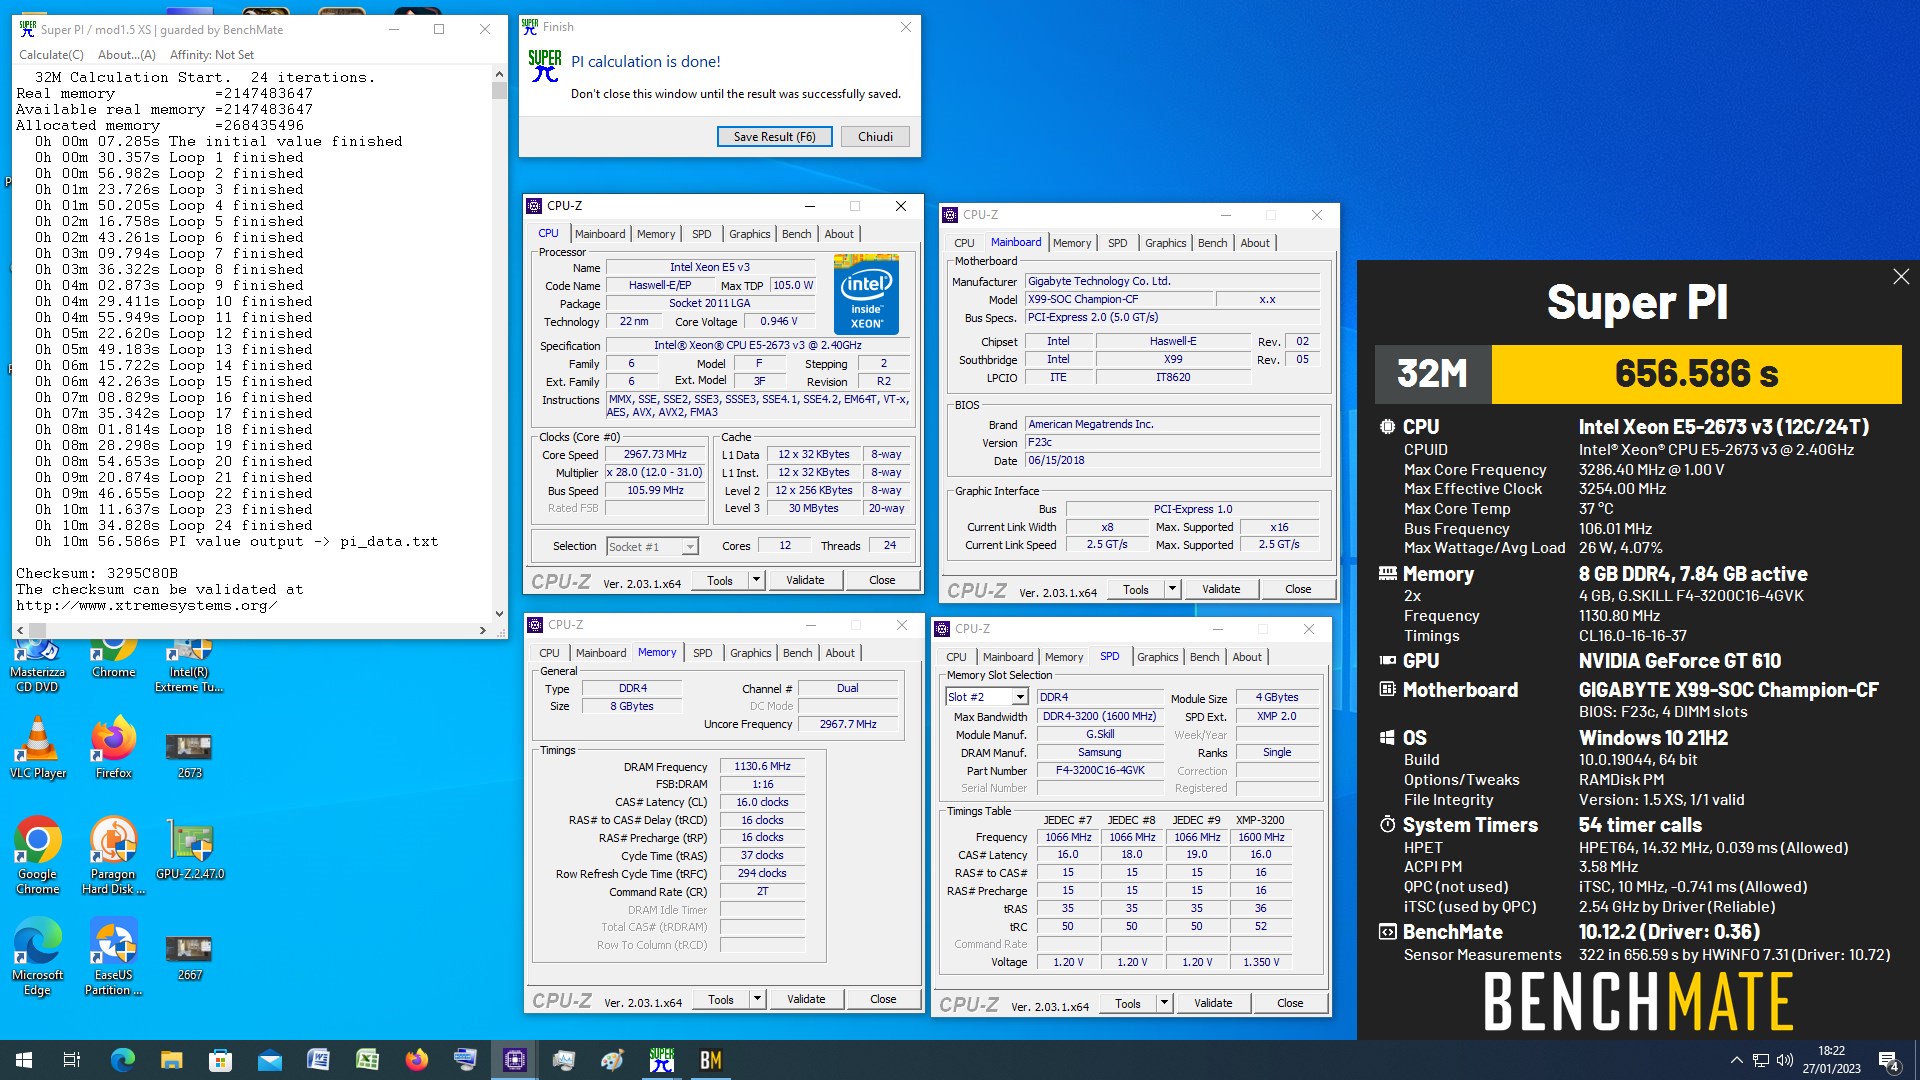The image size is (1920, 1080).
Task: Click Validate in SPD CPU-Z window
Action: click(1213, 1003)
